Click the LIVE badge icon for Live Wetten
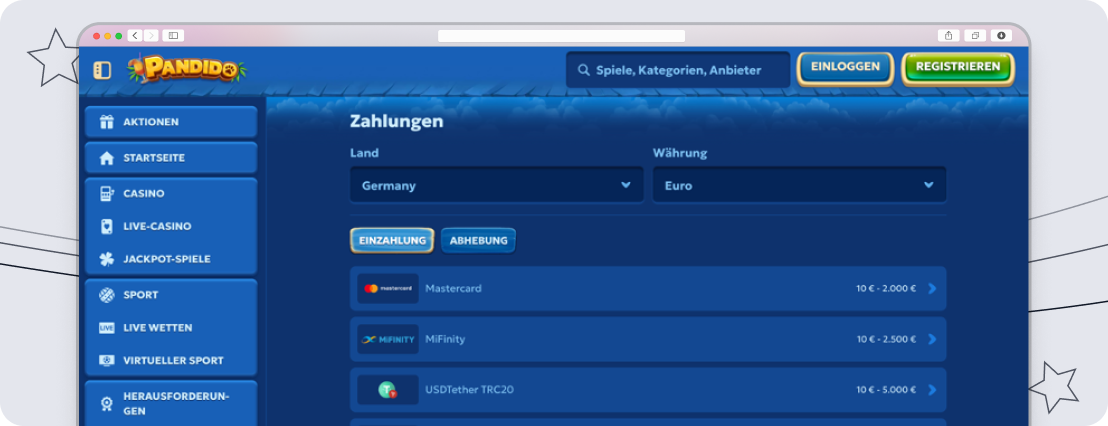Viewport: 1108px width, 426px height. click(x=107, y=328)
